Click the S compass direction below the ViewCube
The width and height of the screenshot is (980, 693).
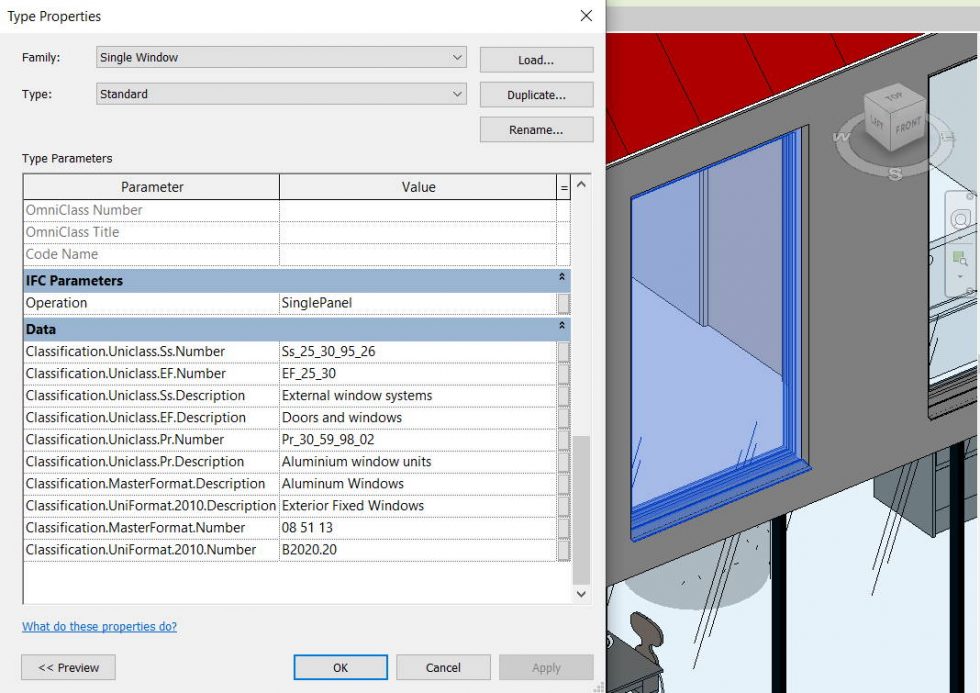click(x=895, y=174)
